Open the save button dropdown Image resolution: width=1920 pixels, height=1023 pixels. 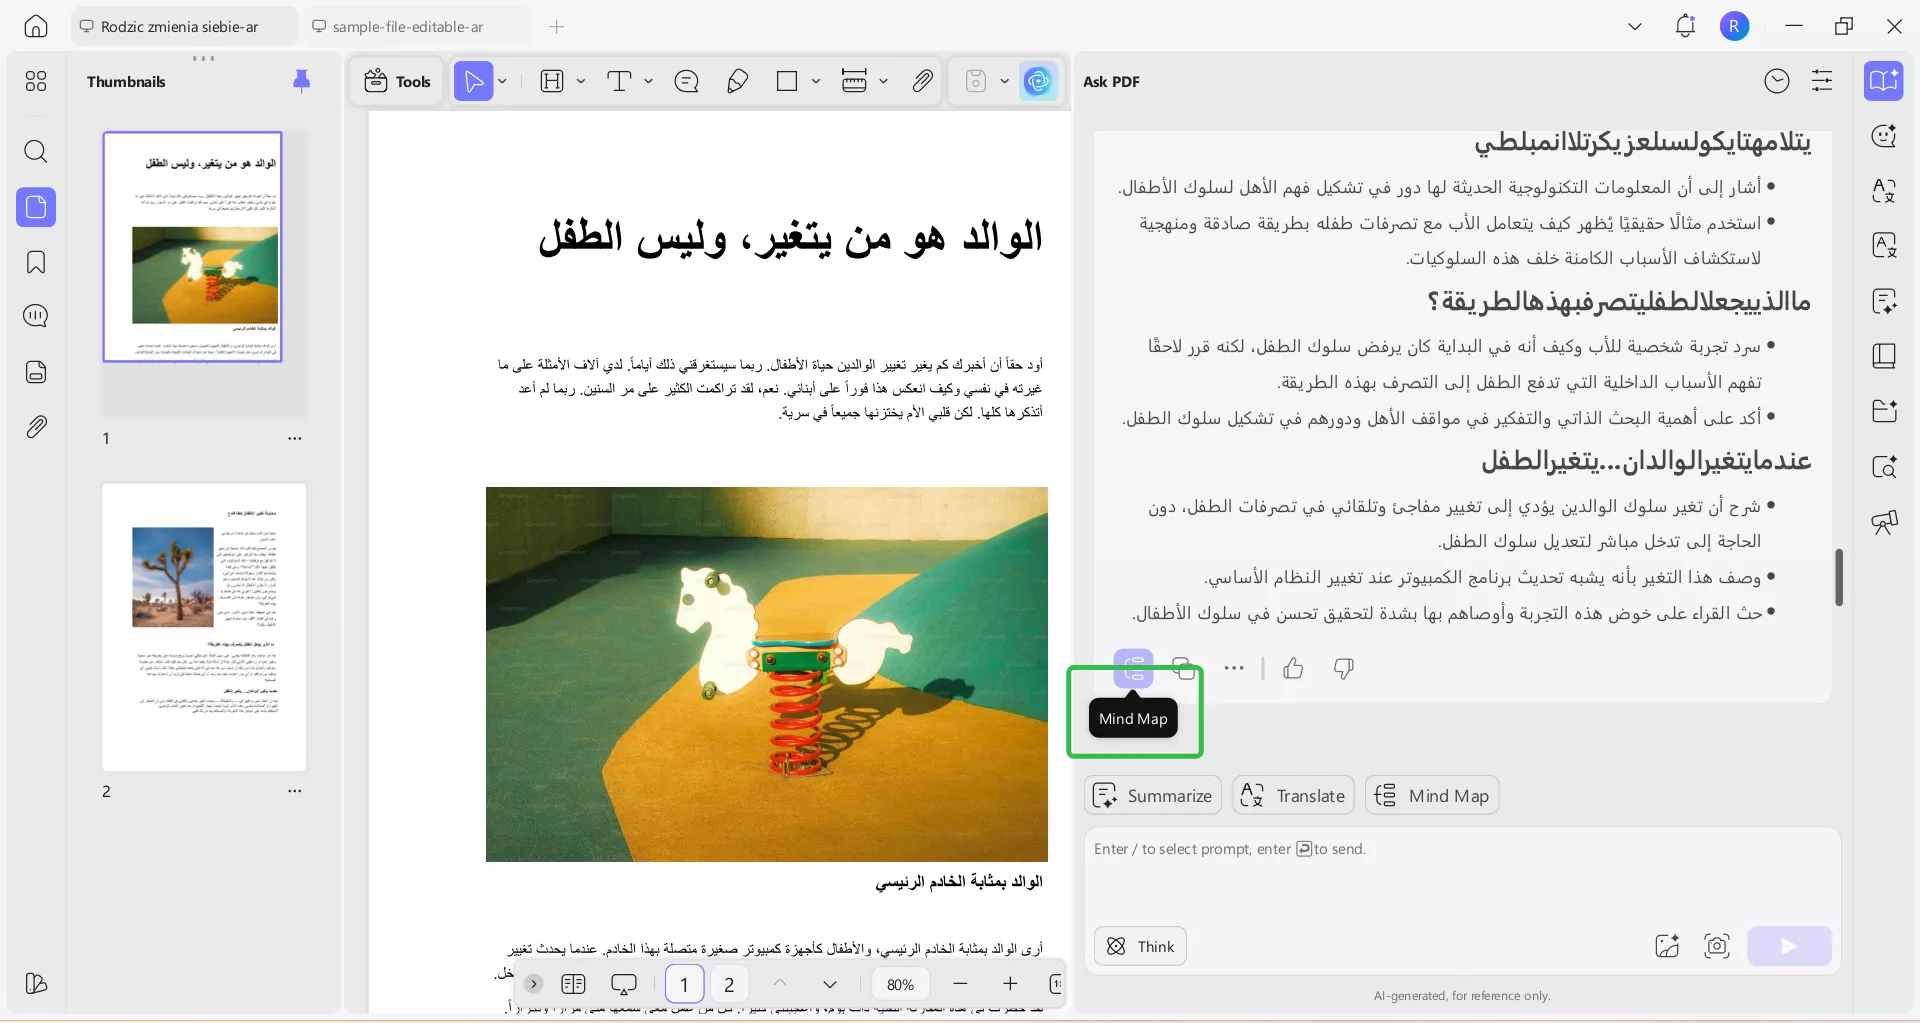tap(1005, 81)
